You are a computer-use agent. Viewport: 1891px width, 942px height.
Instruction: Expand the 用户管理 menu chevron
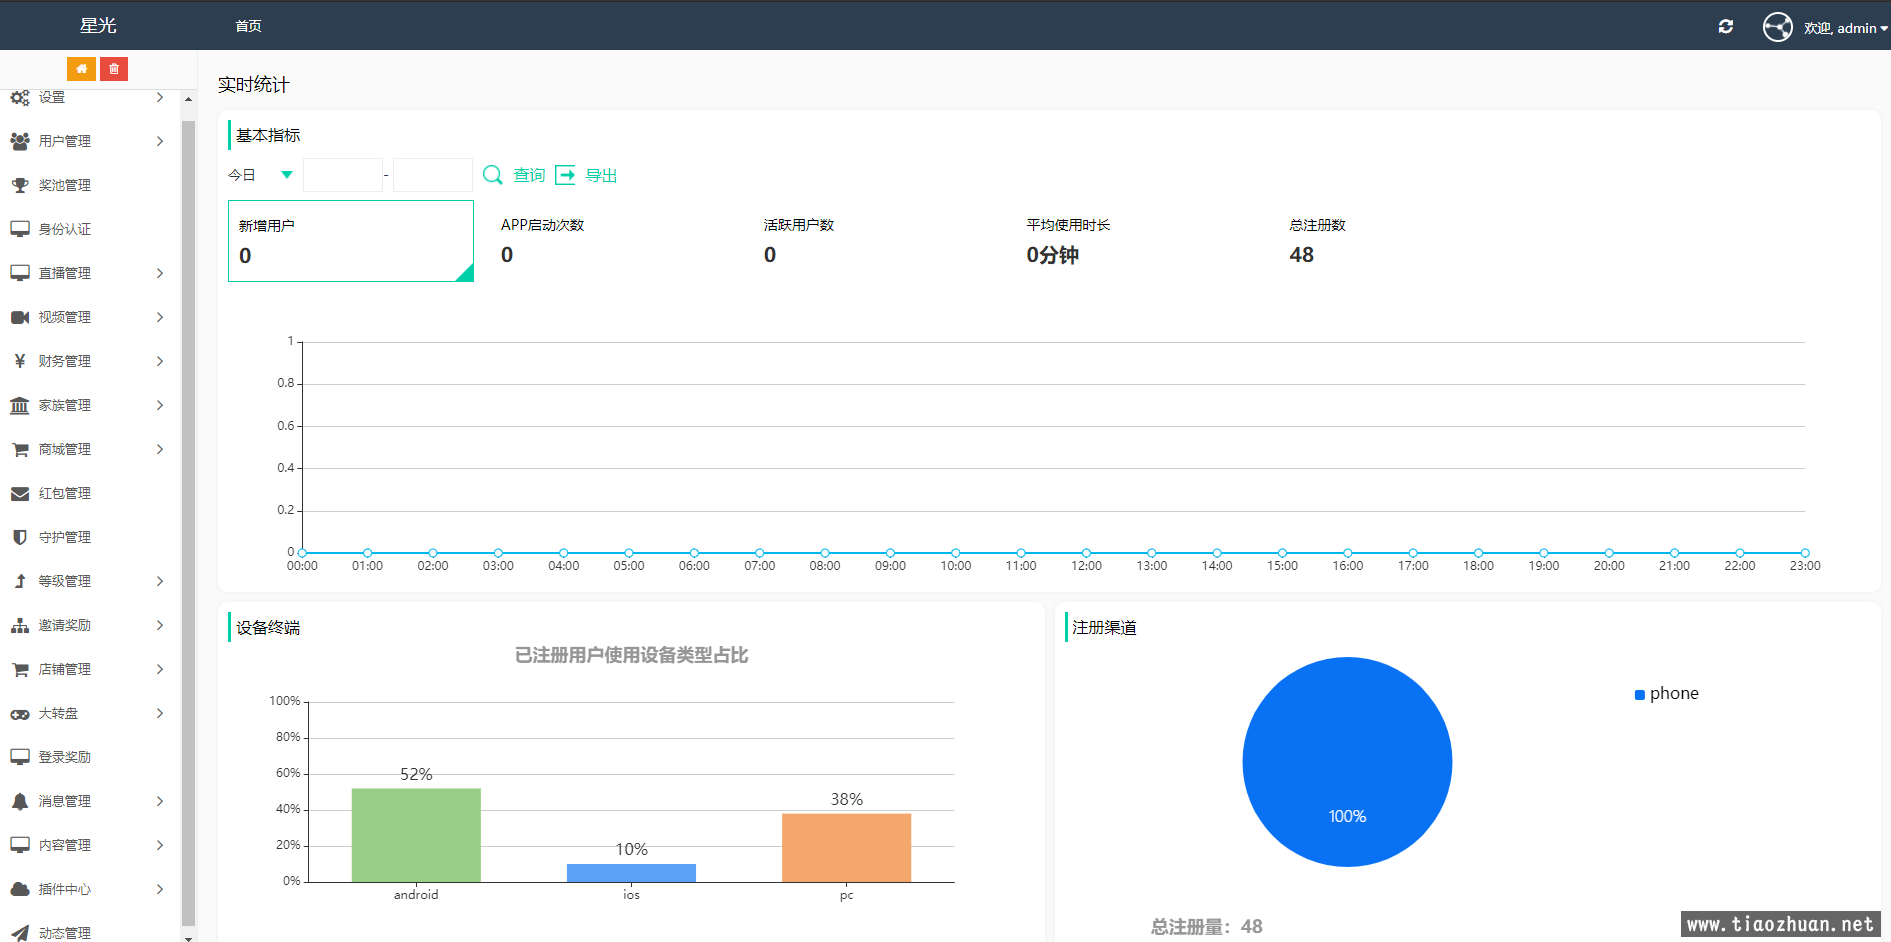tap(160, 141)
